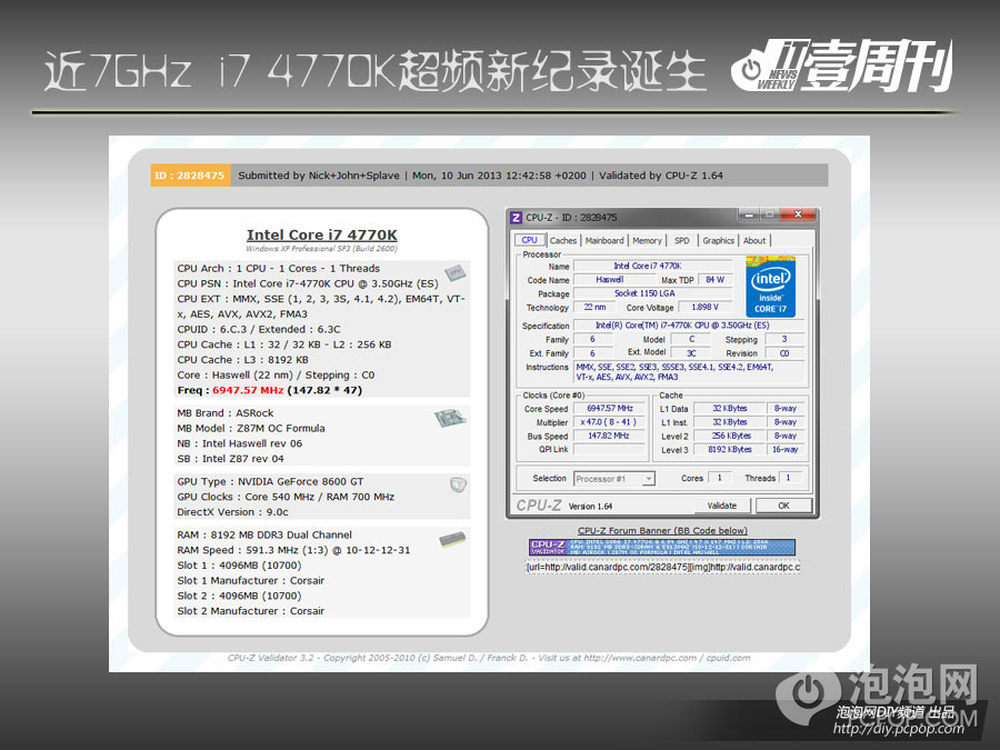This screenshot has width=1000, height=750.
Task: Click the Multiplier value x 47.0 ( 8 - 41 )
Action: pyautogui.click(x=610, y=422)
